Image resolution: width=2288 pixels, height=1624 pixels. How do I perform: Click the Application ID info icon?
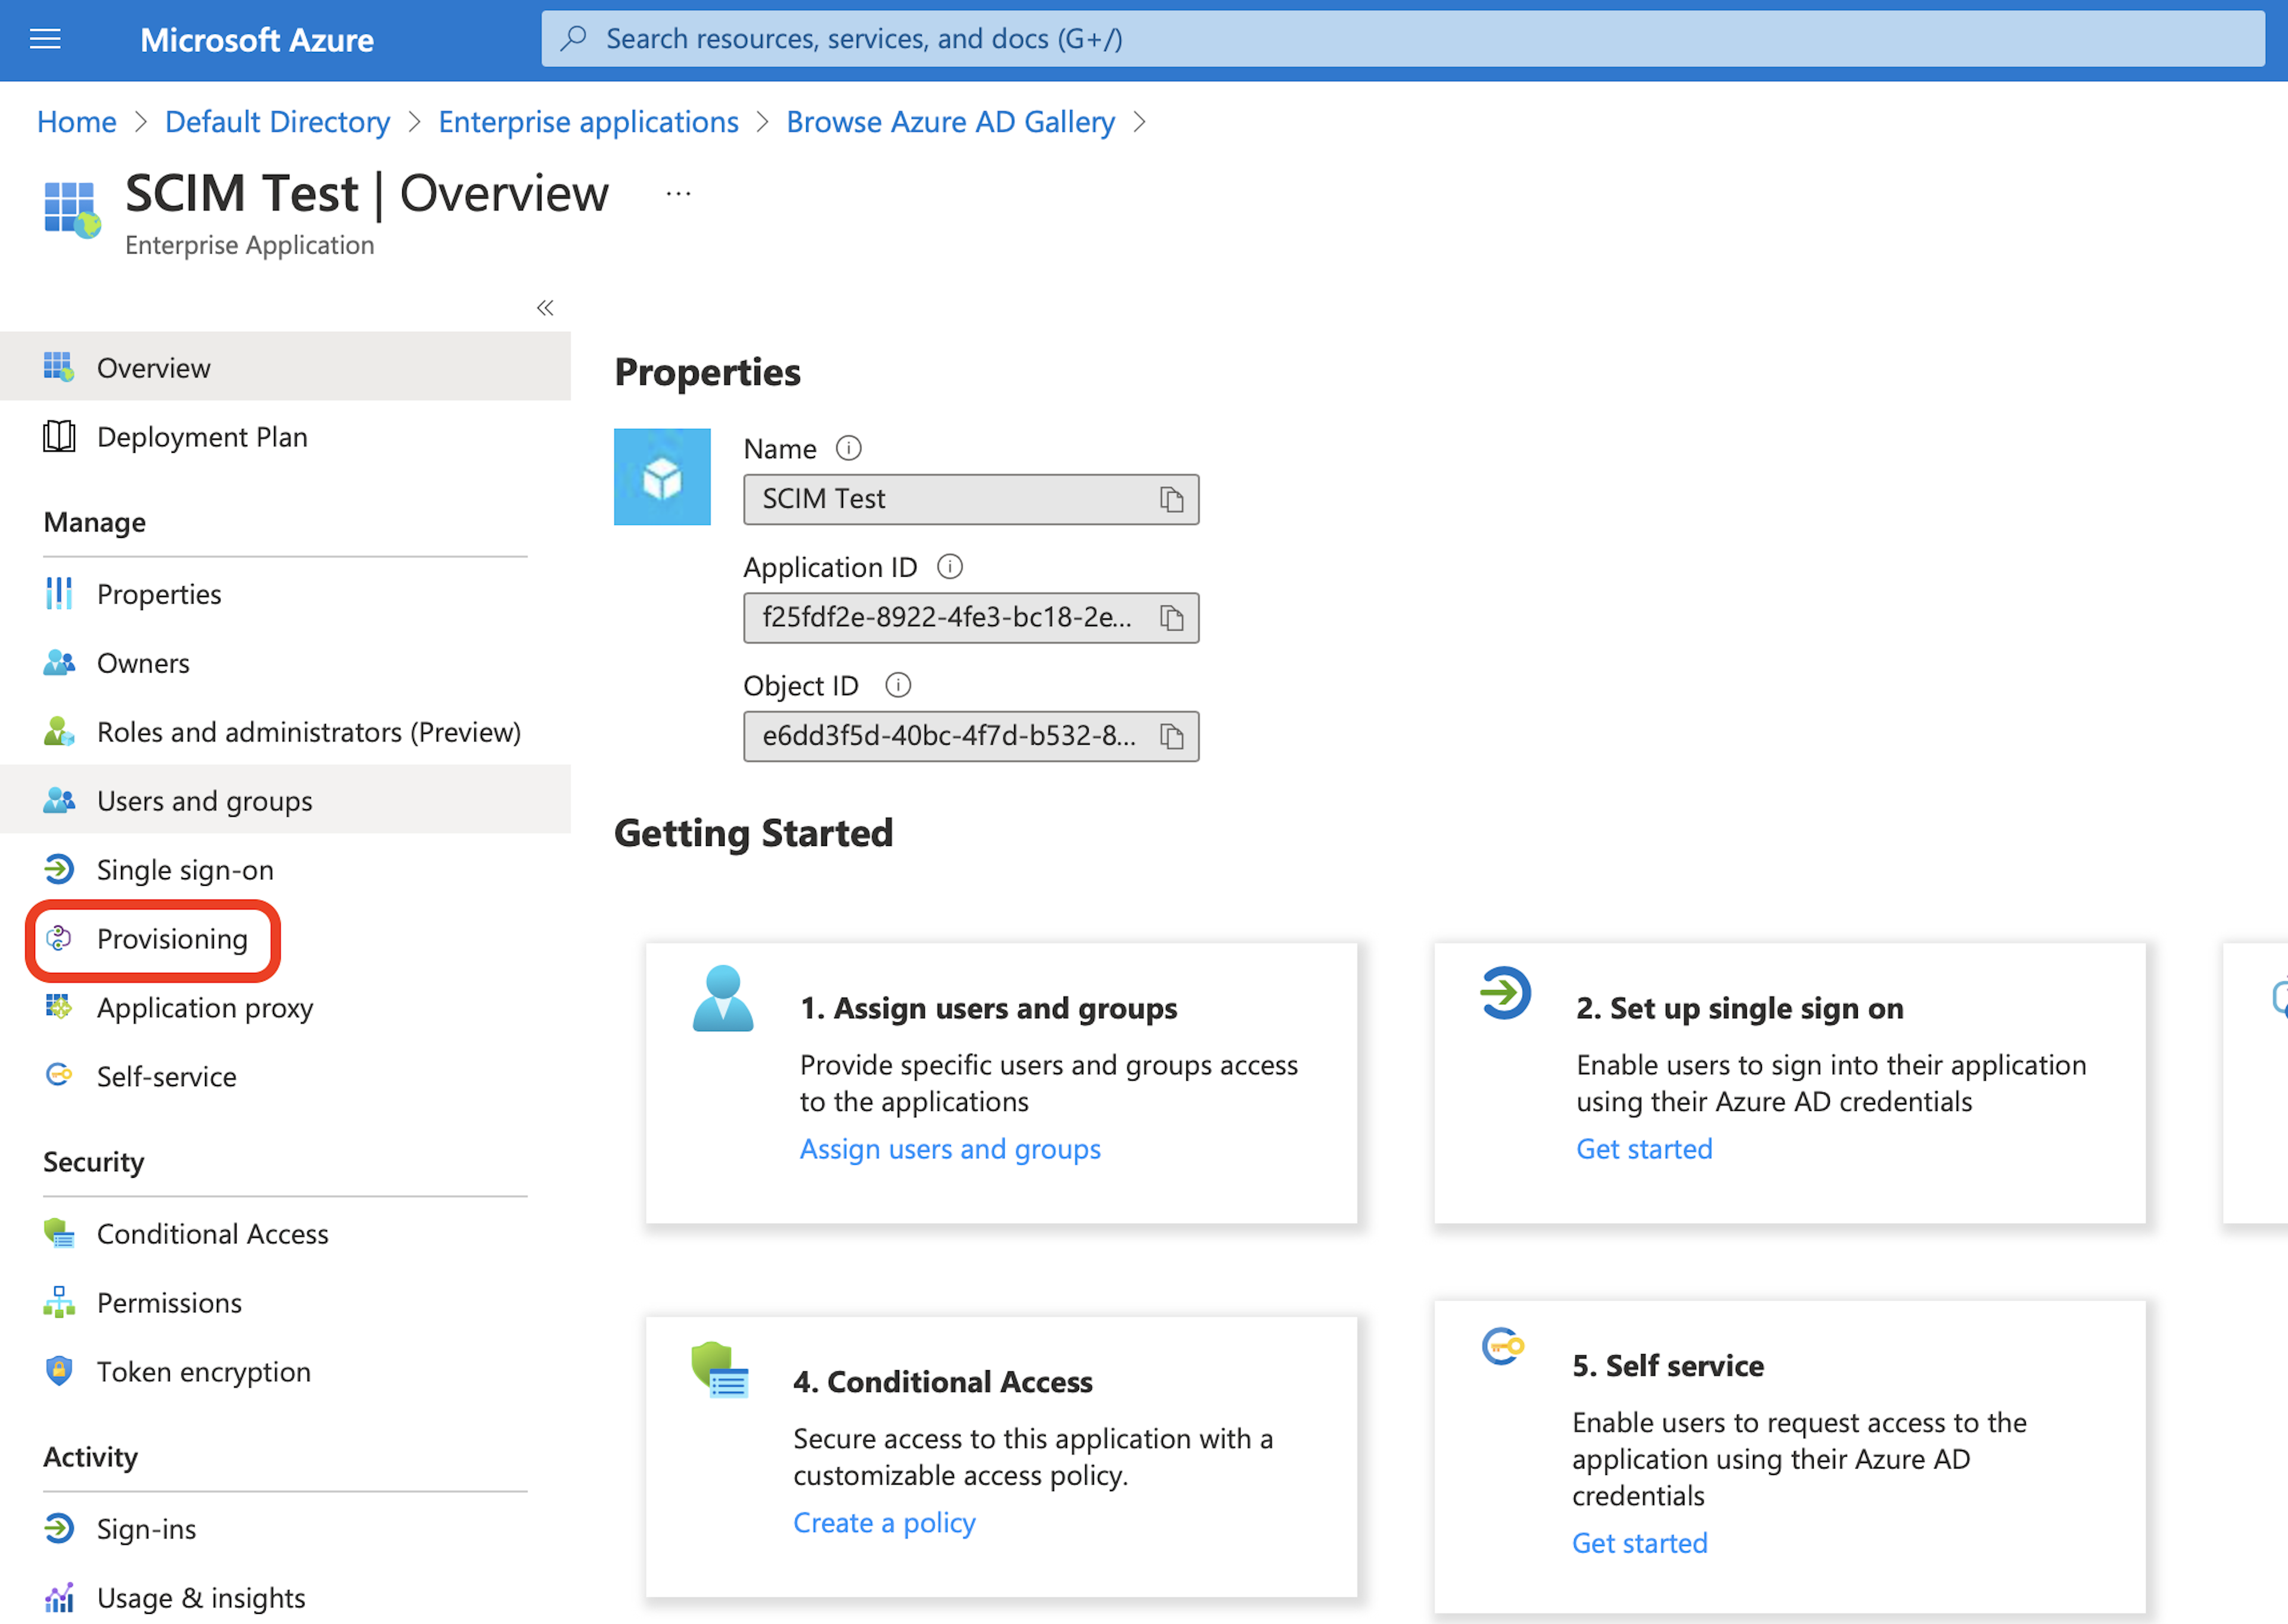[x=949, y=567]
